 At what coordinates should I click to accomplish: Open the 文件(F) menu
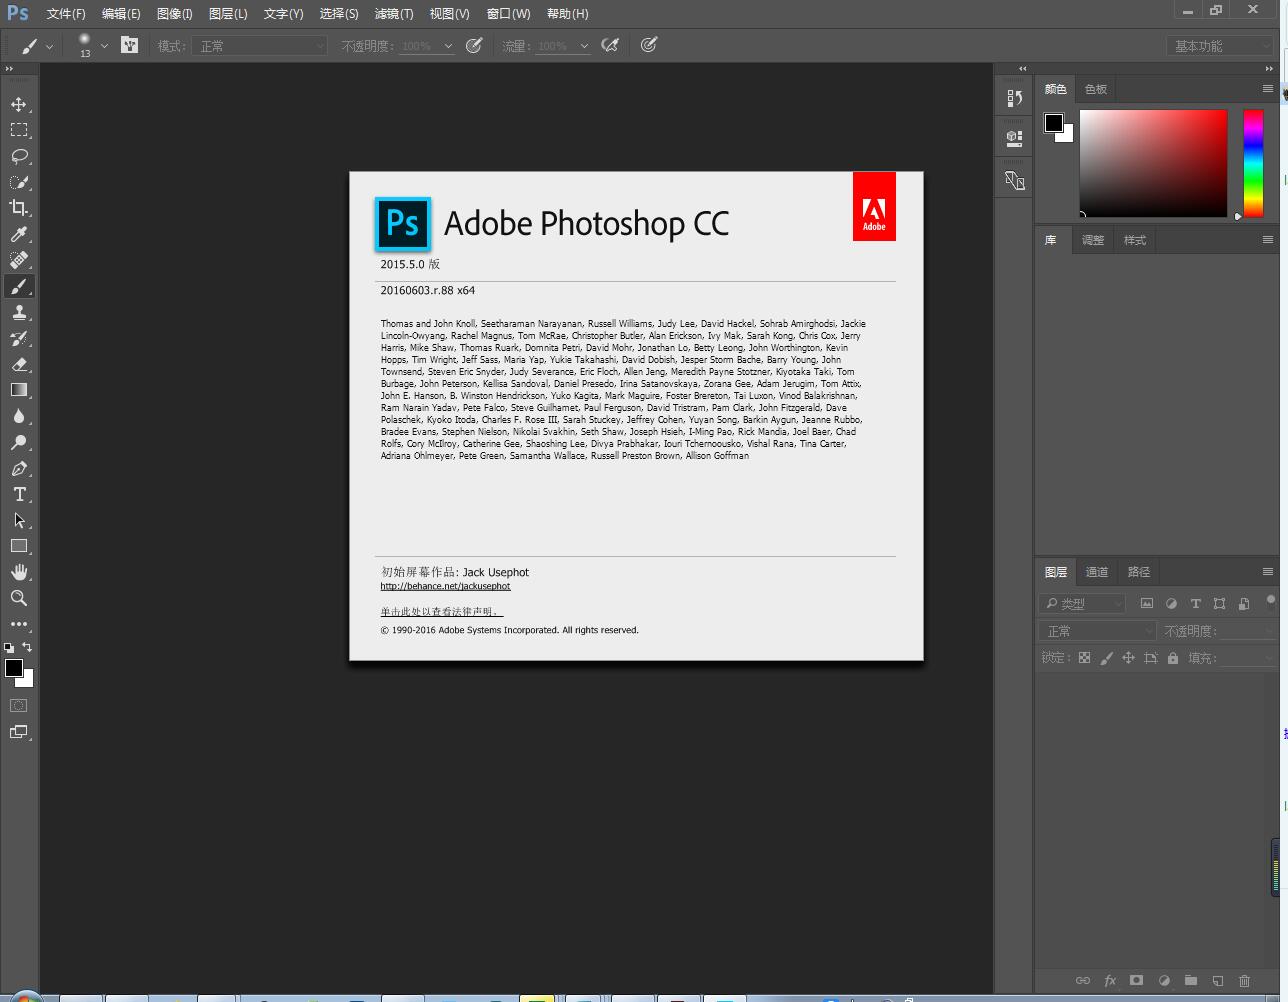click(66, 14)
